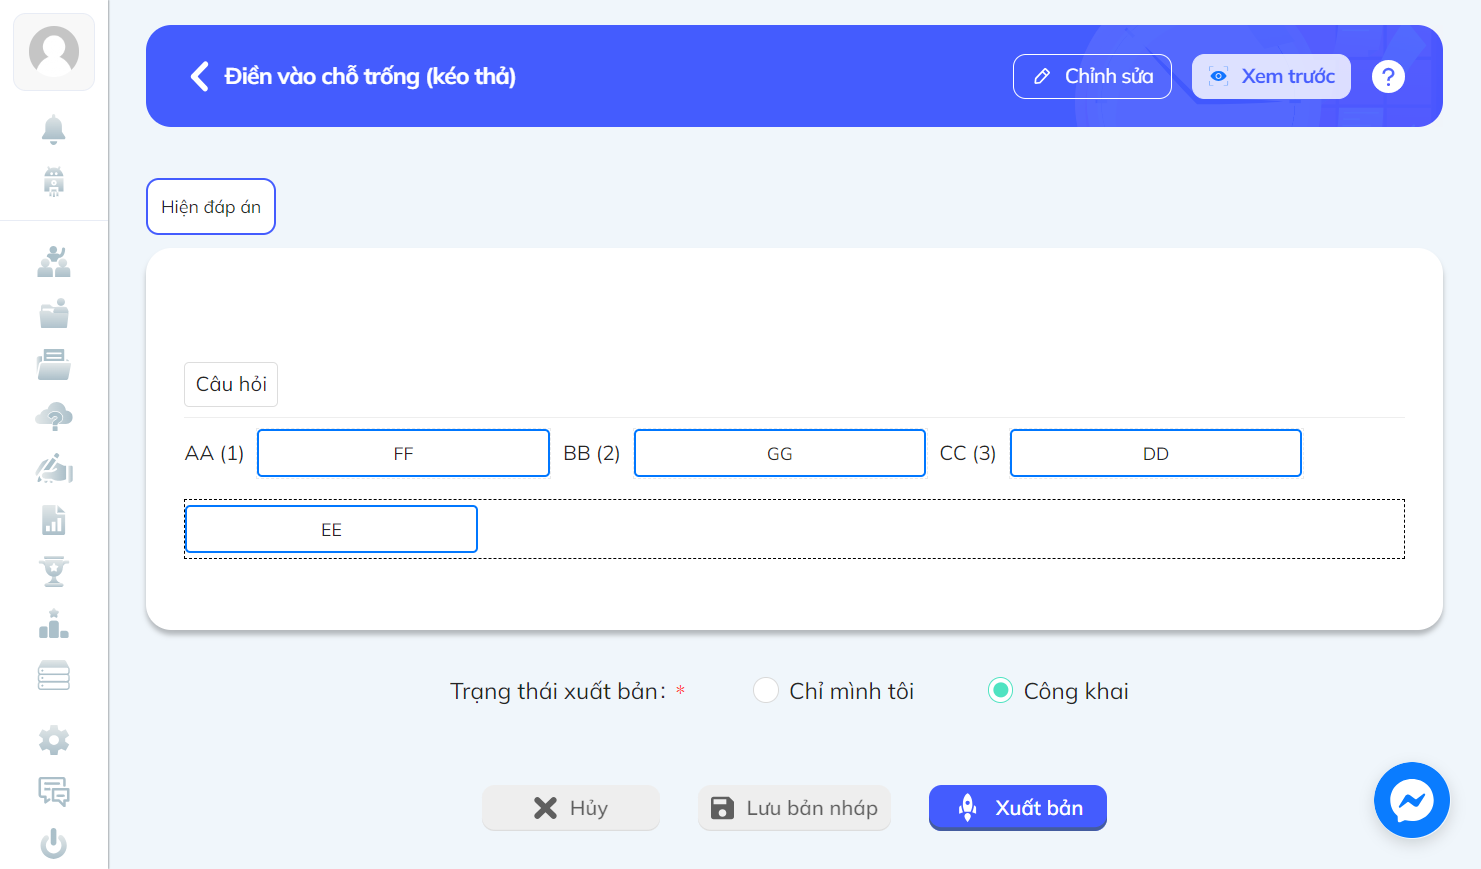Click the question mark help icon
This screenshot has height=869, width=1481.
[x=1388, y=76]
